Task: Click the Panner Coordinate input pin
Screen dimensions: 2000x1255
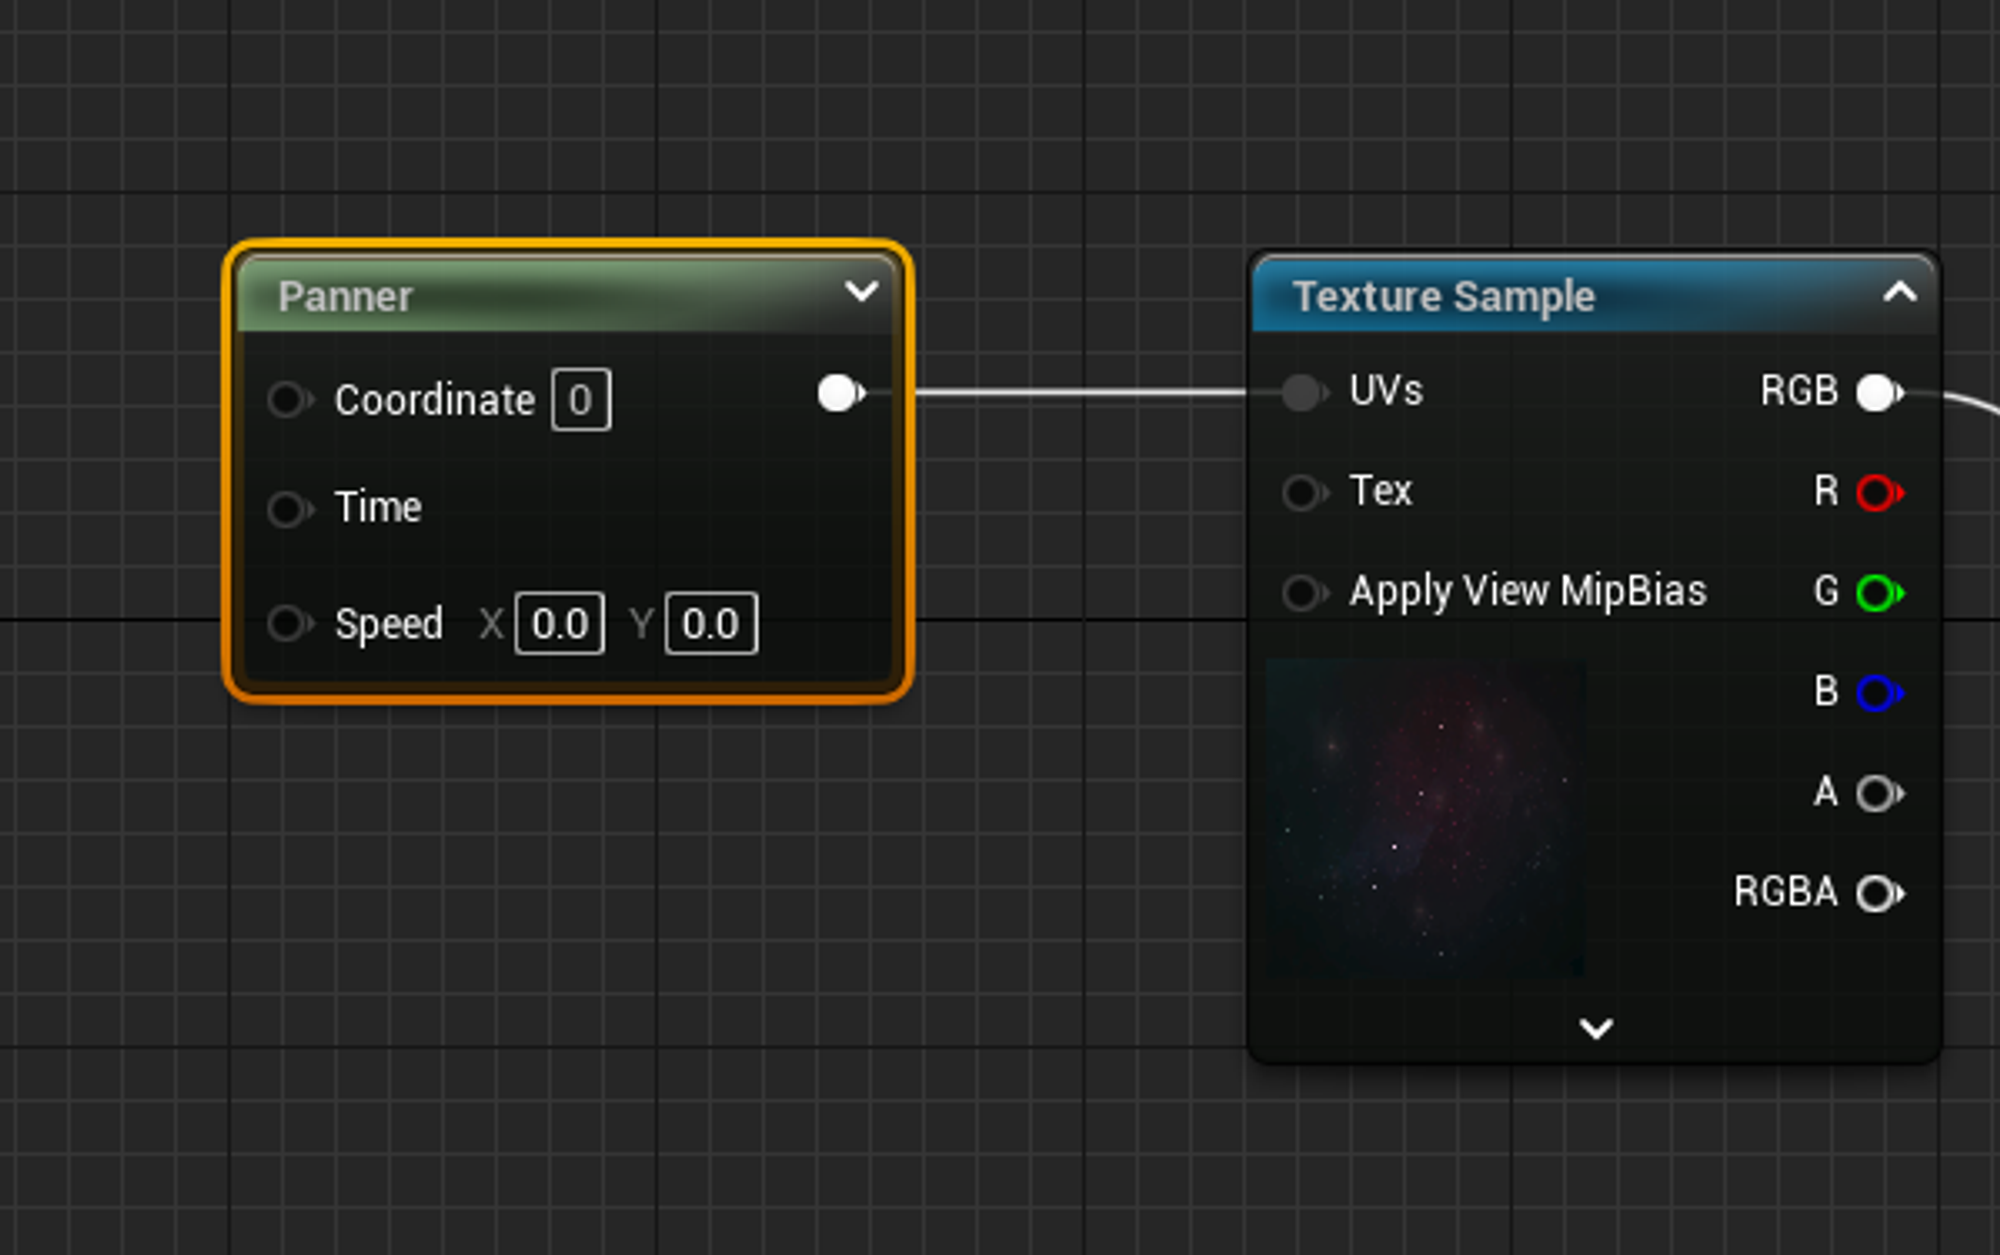Action: pyautogui.click(x=289, y=400)
